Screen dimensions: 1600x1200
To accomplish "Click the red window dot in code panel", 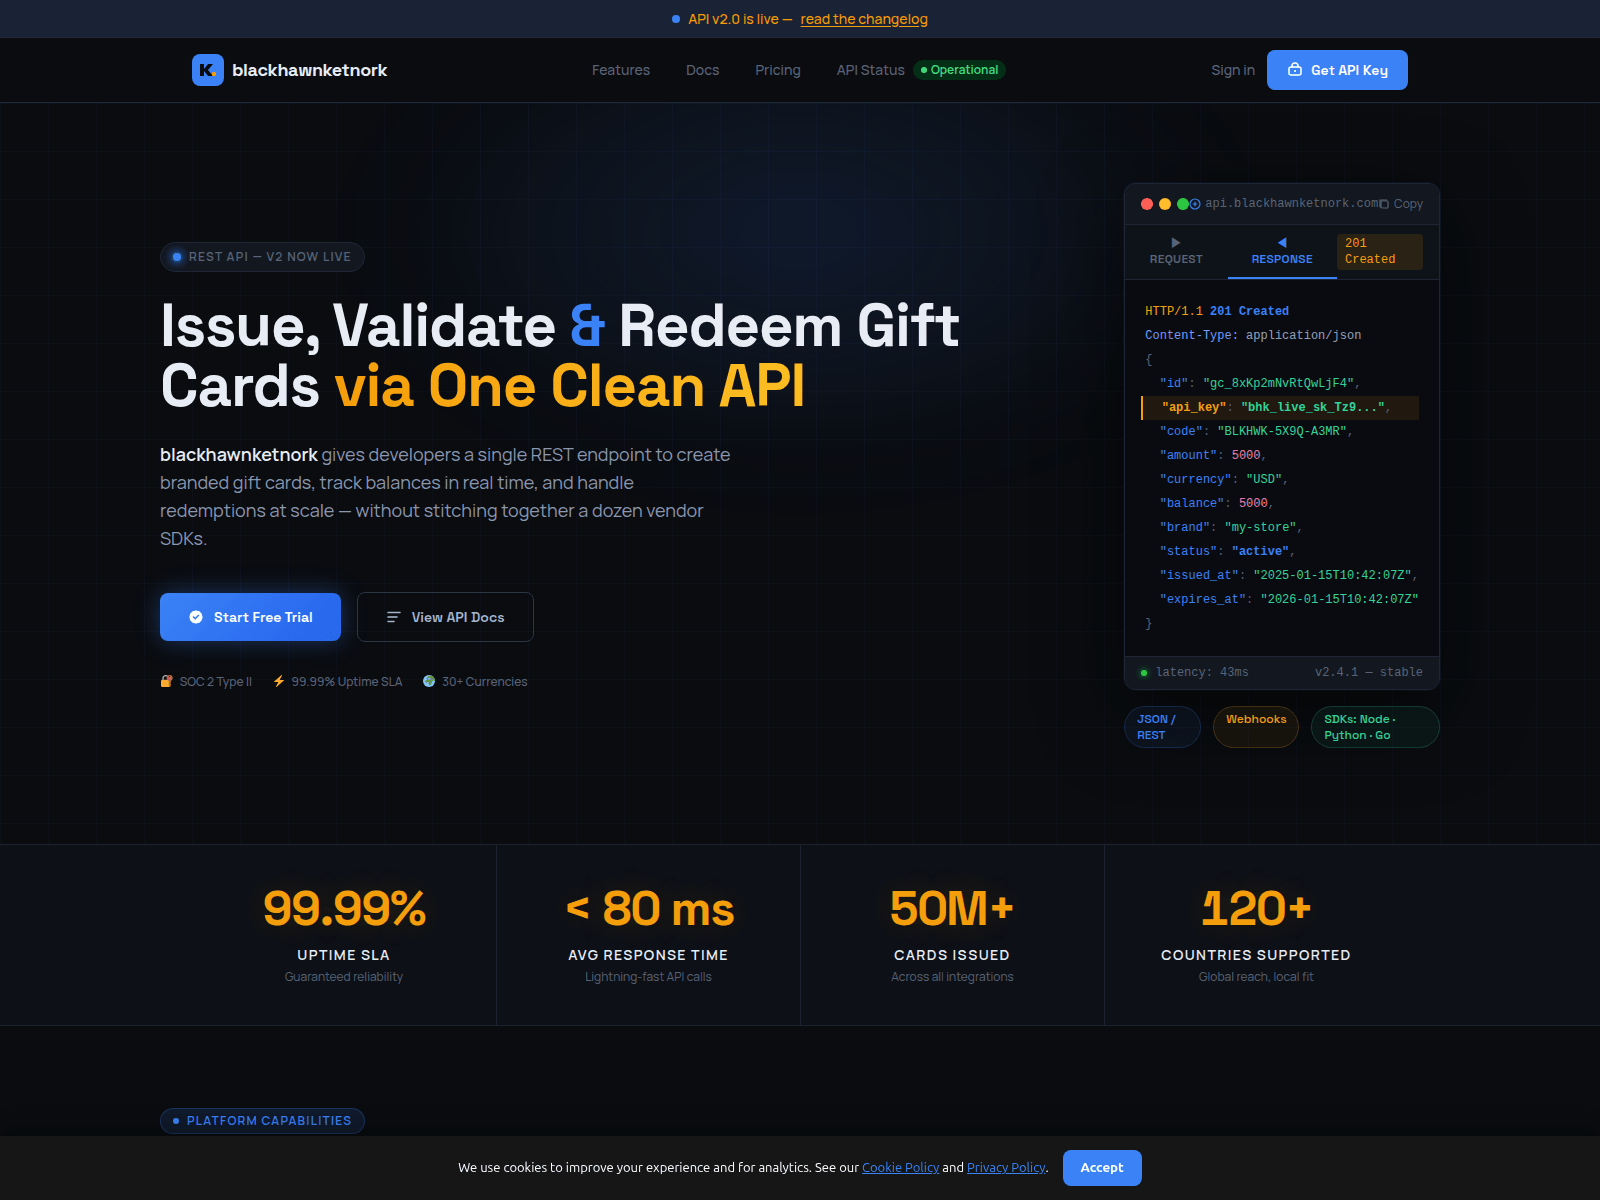I will [x=1147, y=204].
